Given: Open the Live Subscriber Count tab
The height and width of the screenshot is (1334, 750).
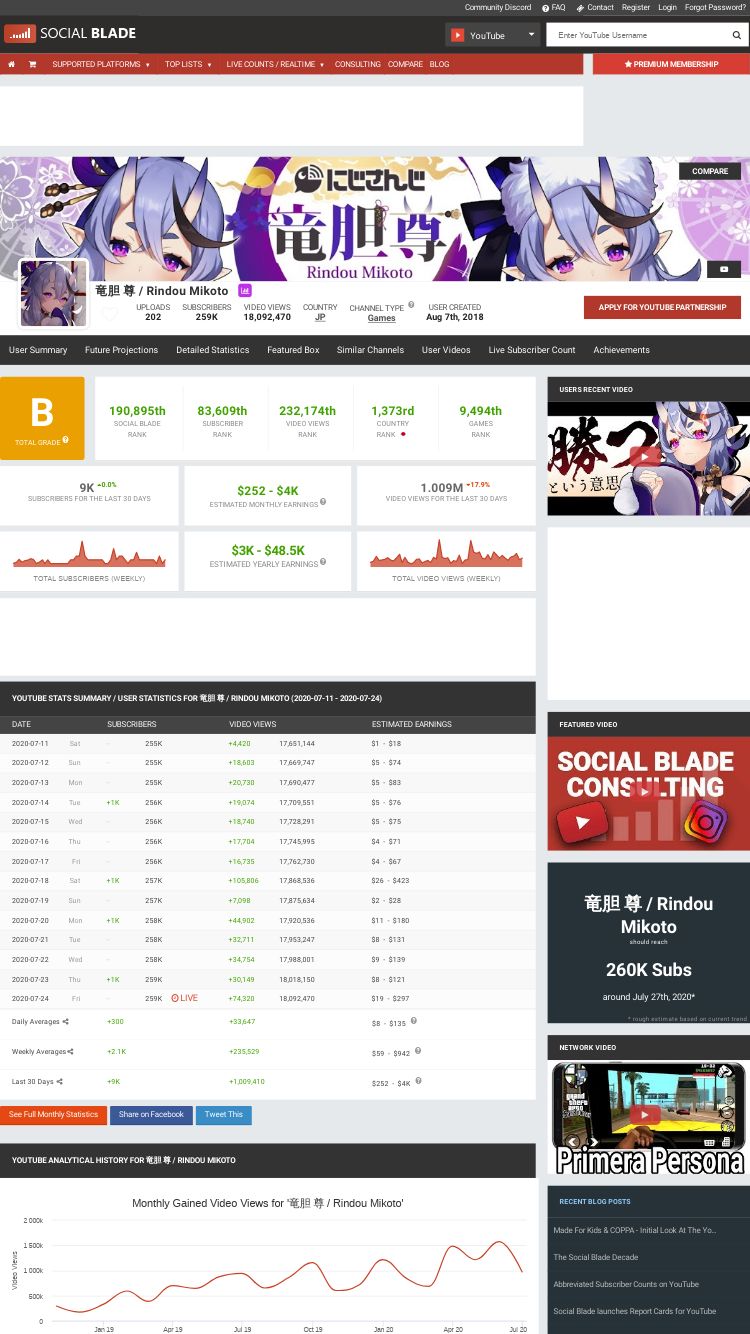Looking at the screenshot, I should point(532,350).
